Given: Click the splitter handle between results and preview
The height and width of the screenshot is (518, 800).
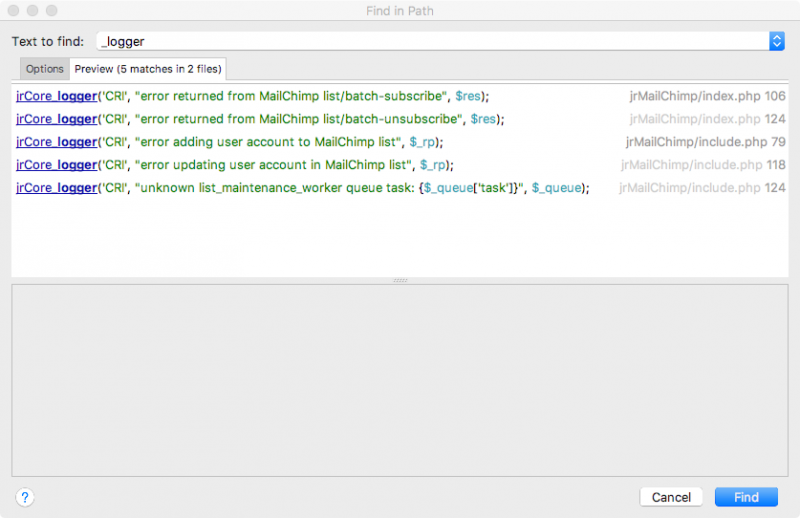Looking at the screenshot, I should [400, 280].
